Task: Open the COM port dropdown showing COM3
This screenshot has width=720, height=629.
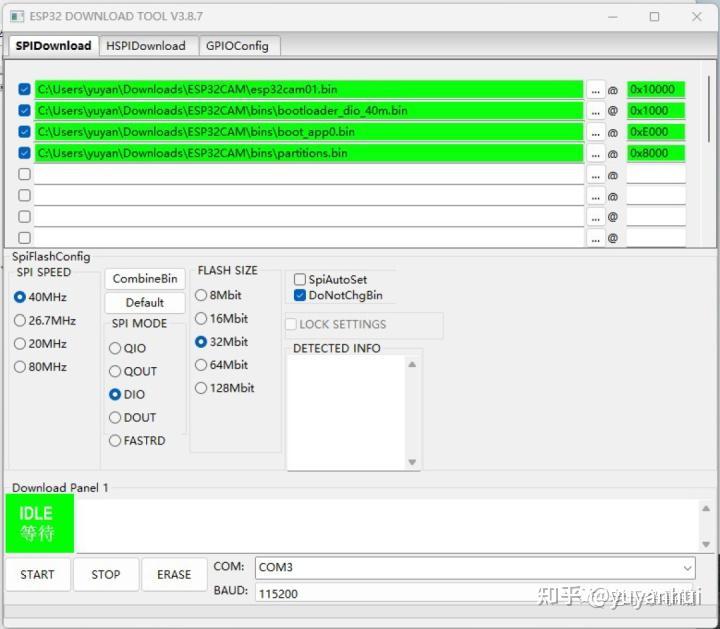Action: click(x=475, y=567)
